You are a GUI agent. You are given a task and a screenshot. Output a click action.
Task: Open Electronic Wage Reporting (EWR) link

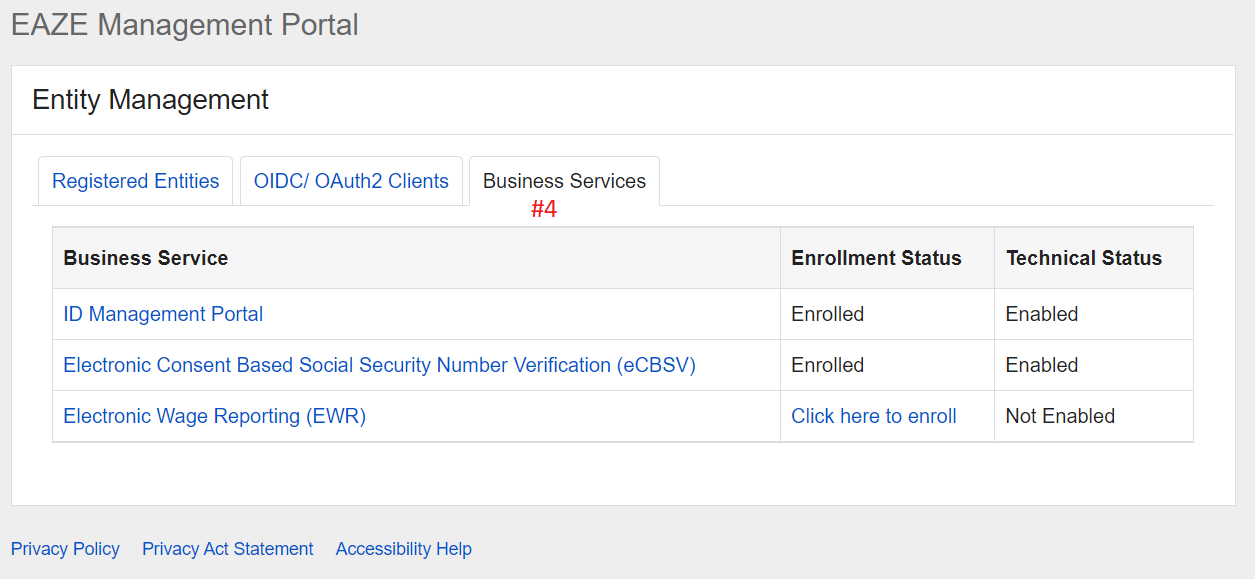214,416
